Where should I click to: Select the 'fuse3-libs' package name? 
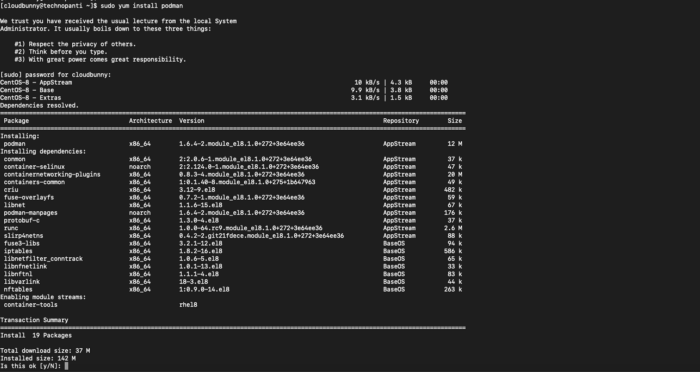coord(21,243)
